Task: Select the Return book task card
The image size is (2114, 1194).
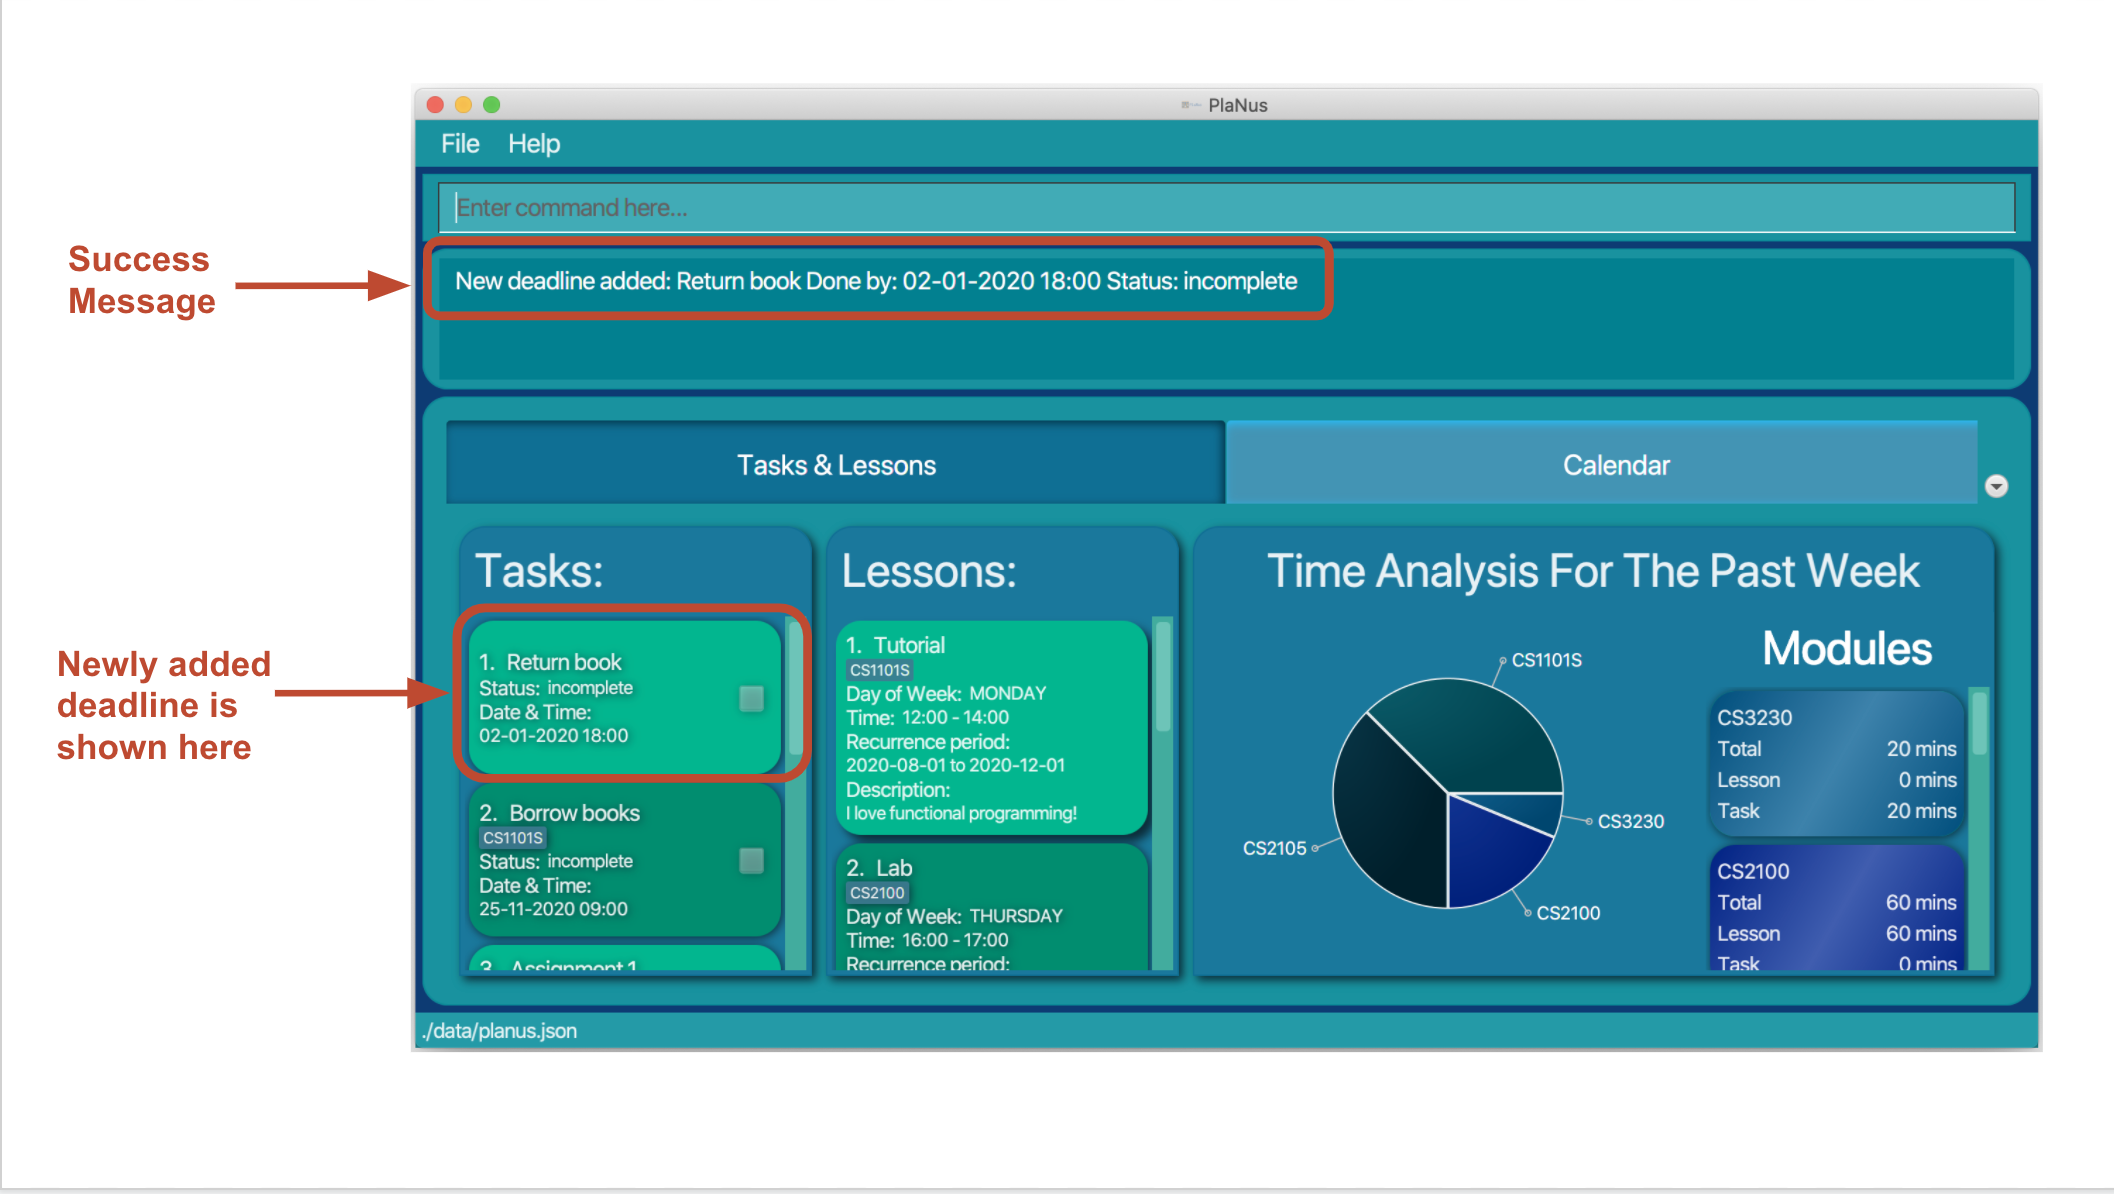Action: (x=624, y=696)
